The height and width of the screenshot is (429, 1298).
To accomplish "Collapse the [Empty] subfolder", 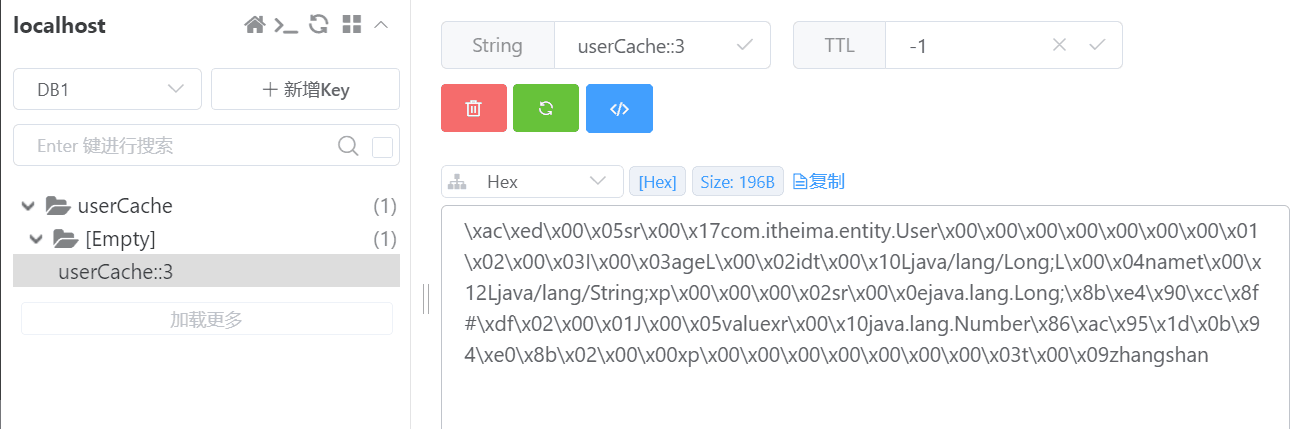I will tap(35, 239).
